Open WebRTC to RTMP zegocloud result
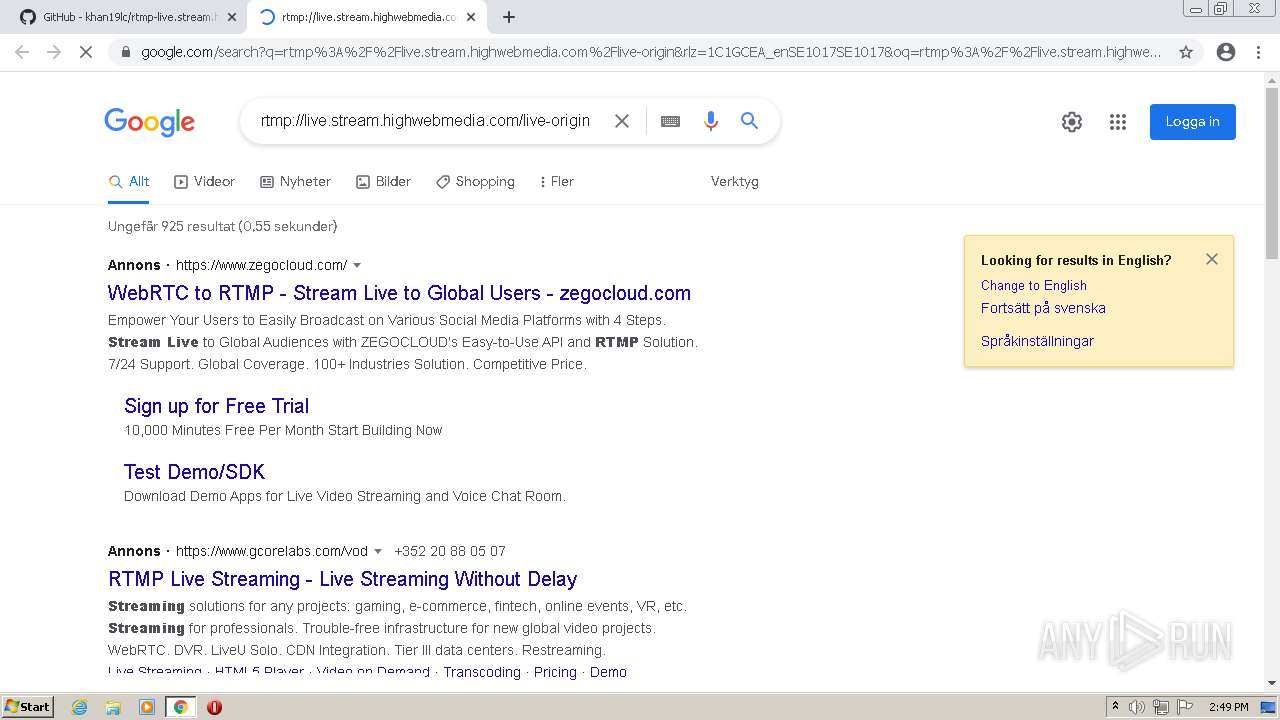 [x=399, y=293]
